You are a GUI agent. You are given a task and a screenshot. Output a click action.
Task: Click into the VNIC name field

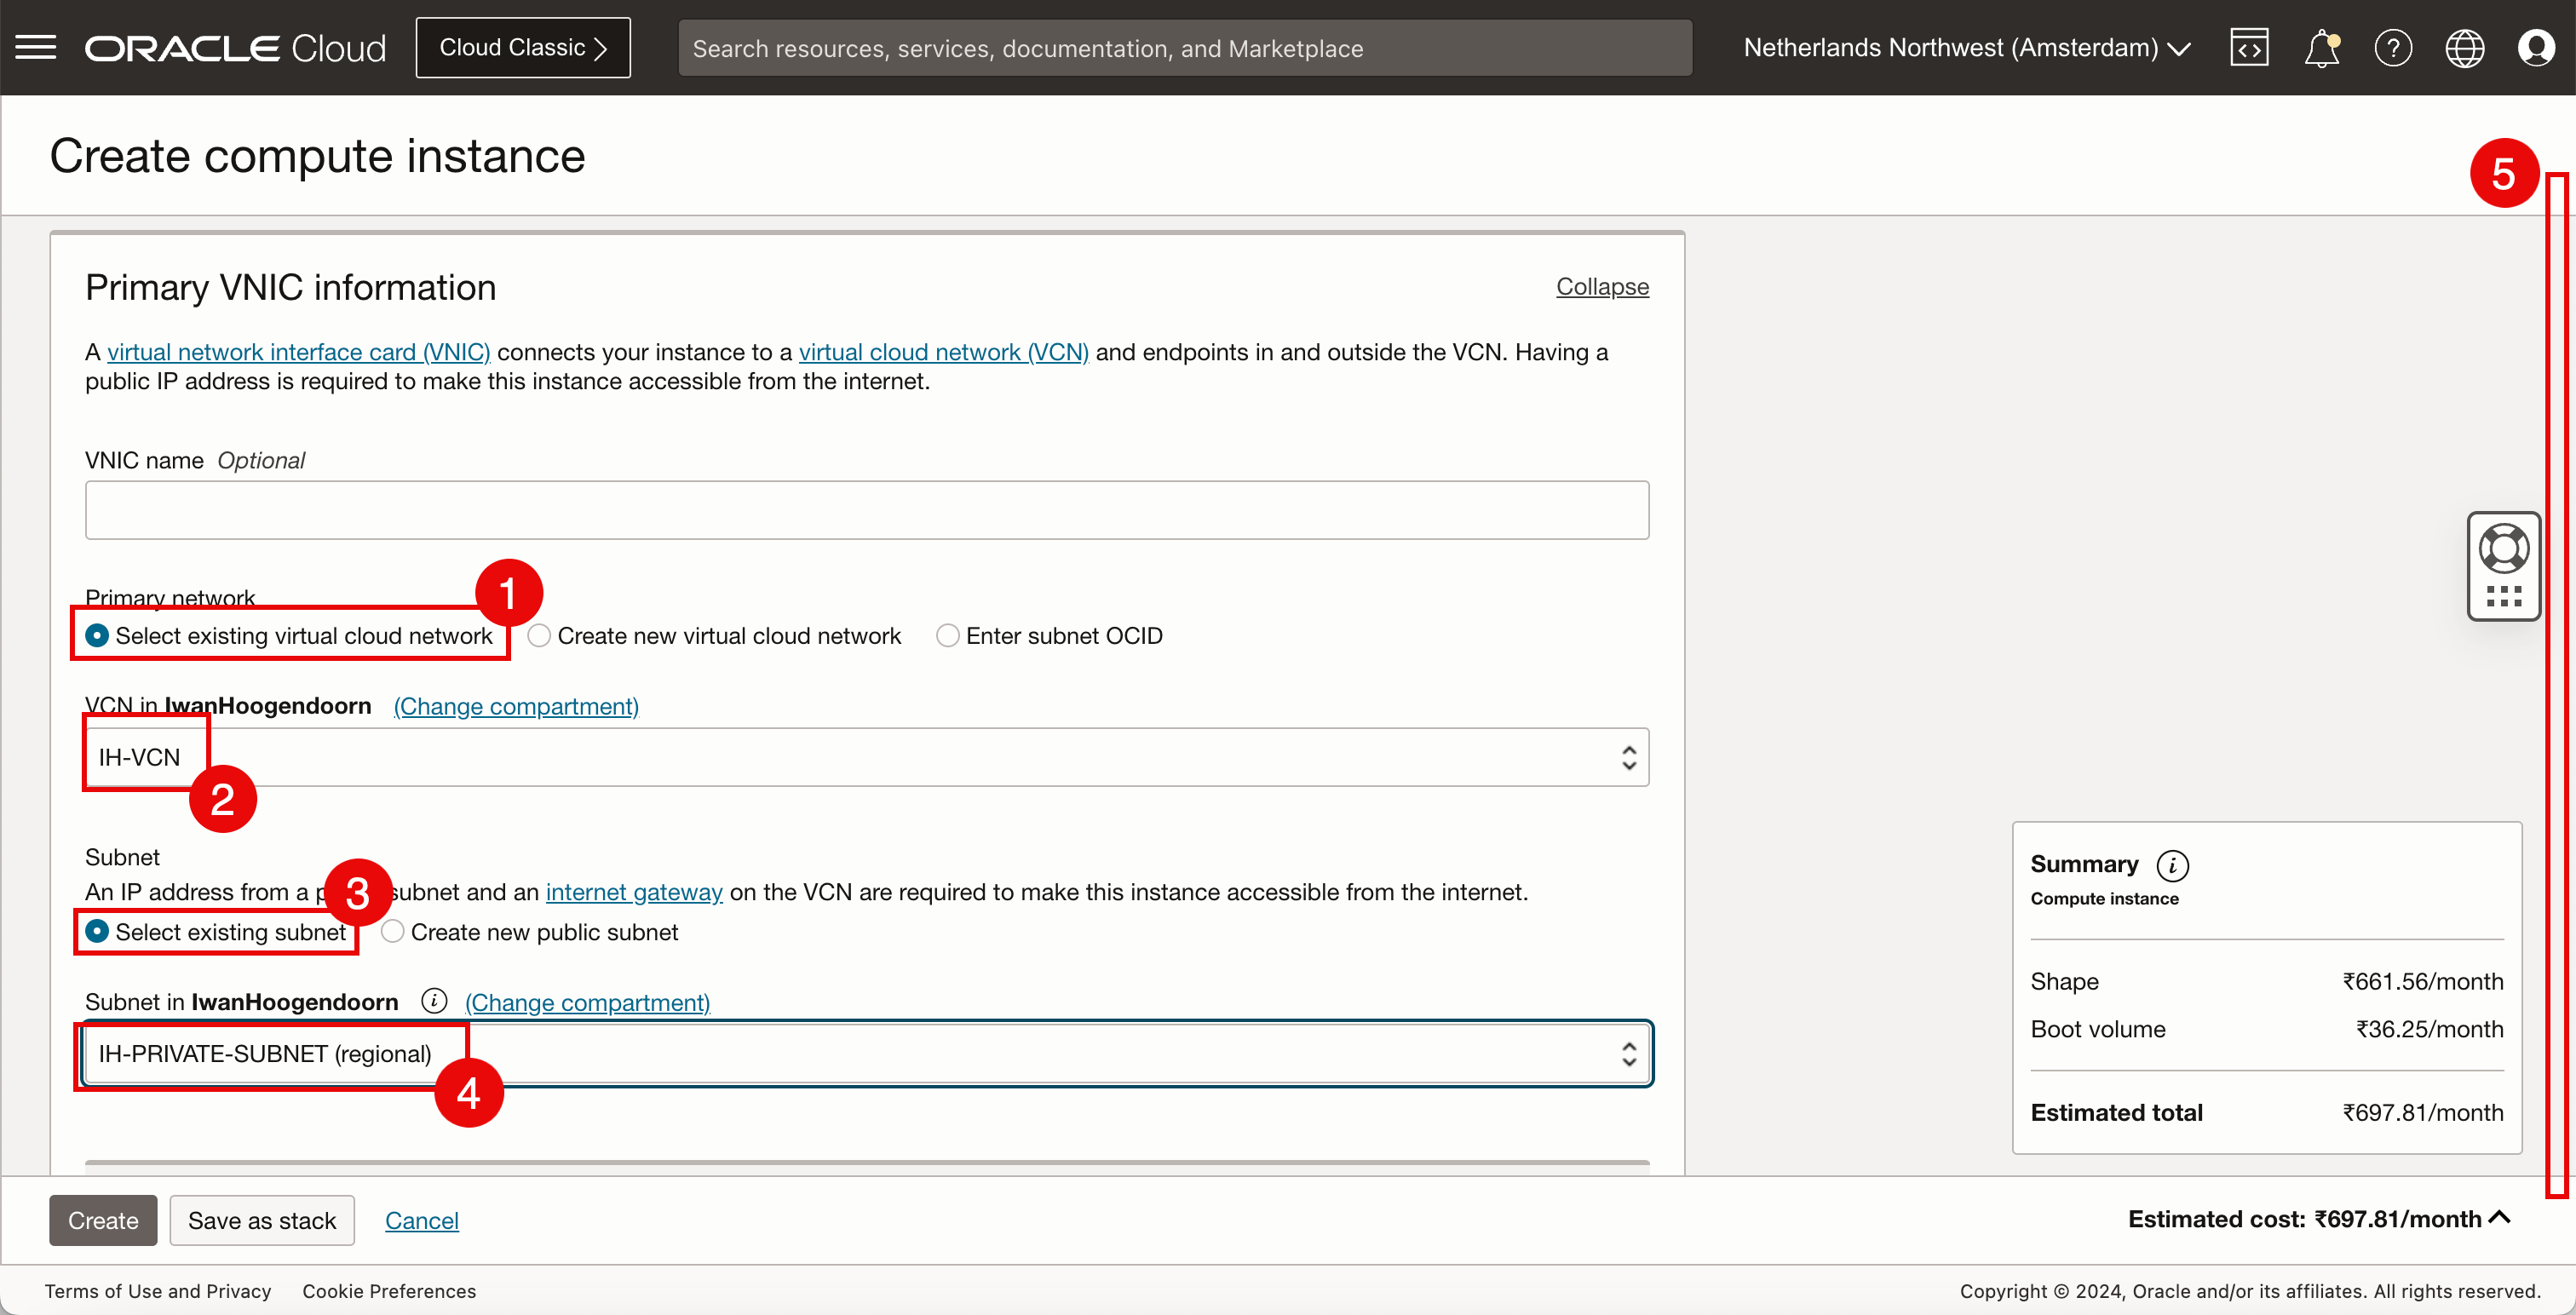point(866,510)
